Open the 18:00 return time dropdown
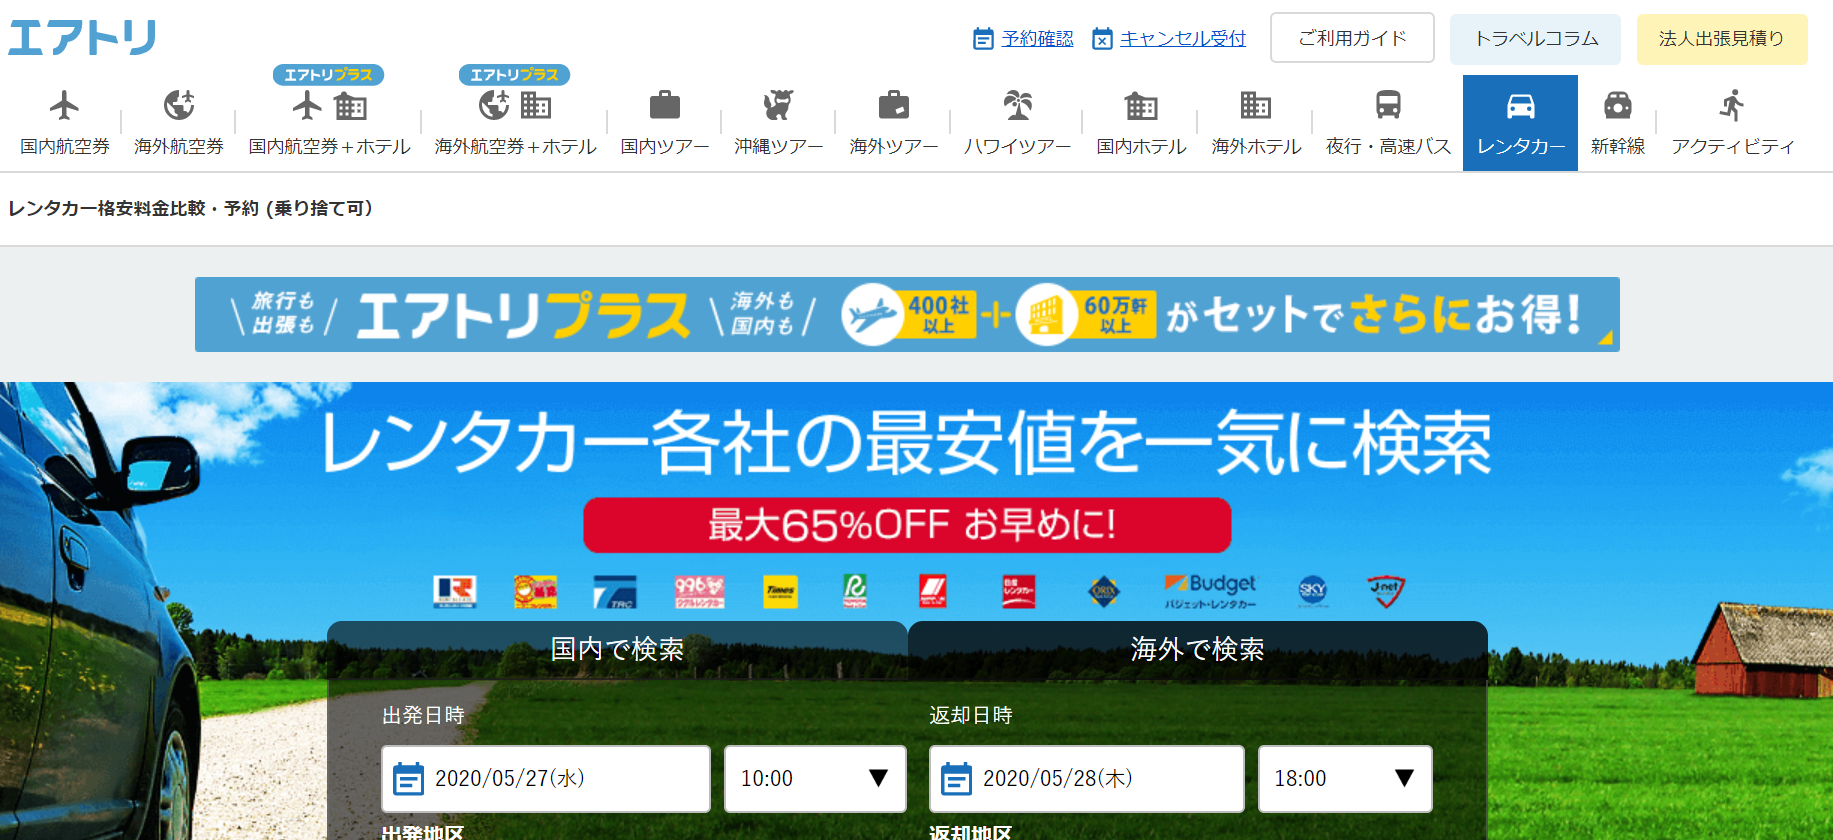The width and height of the screenshot is (1833, 840). point(1345,778)
